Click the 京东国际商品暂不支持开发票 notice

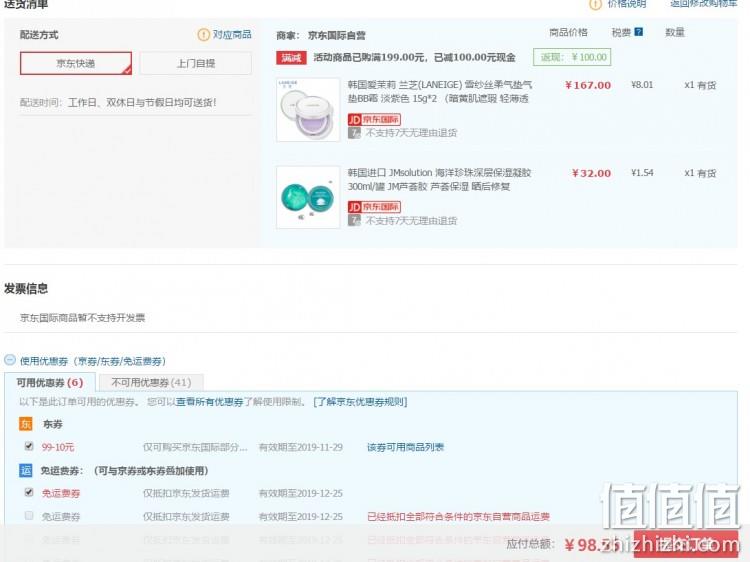coord(82,318)
